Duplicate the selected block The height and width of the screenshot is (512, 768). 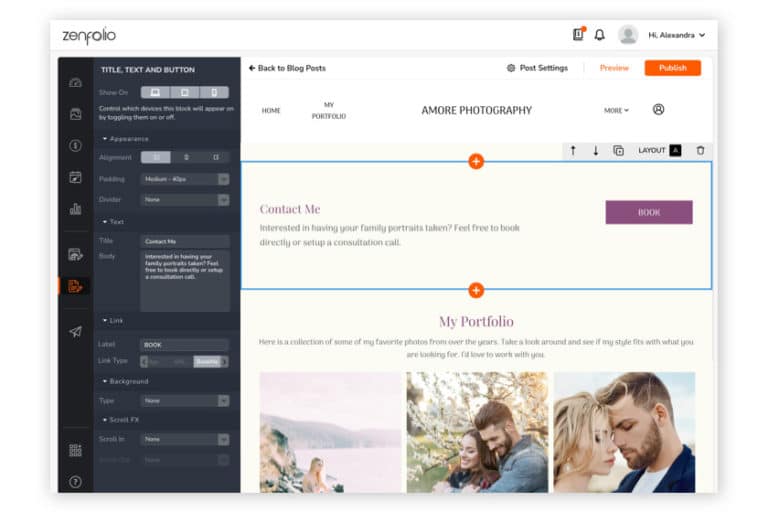pyautogui.click(x=619, y=150)
